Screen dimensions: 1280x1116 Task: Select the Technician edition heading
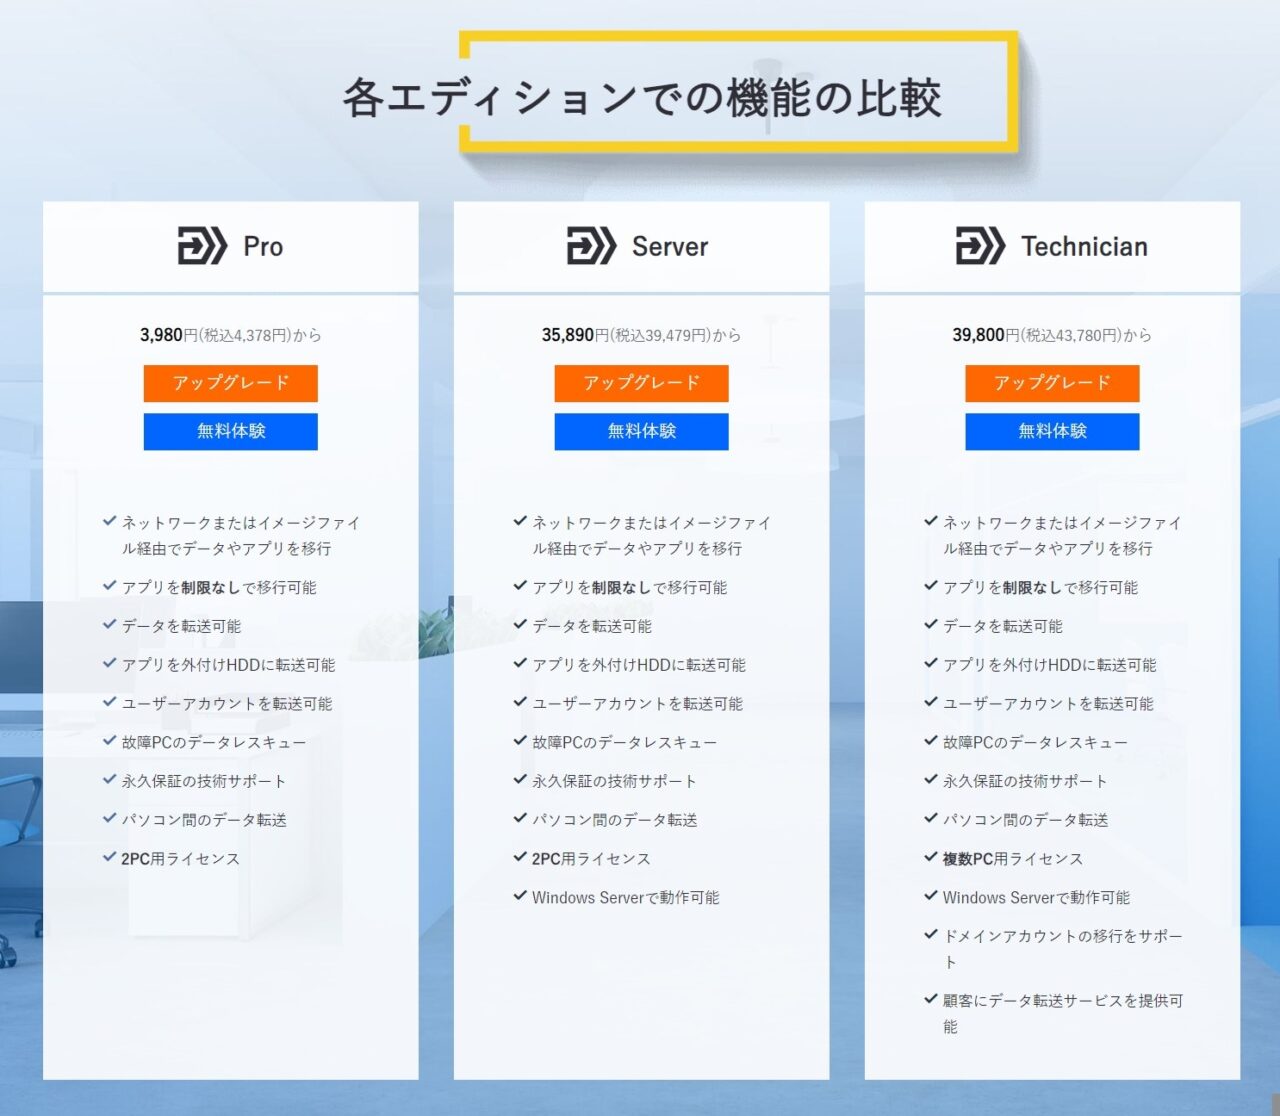pos(1084,247)
